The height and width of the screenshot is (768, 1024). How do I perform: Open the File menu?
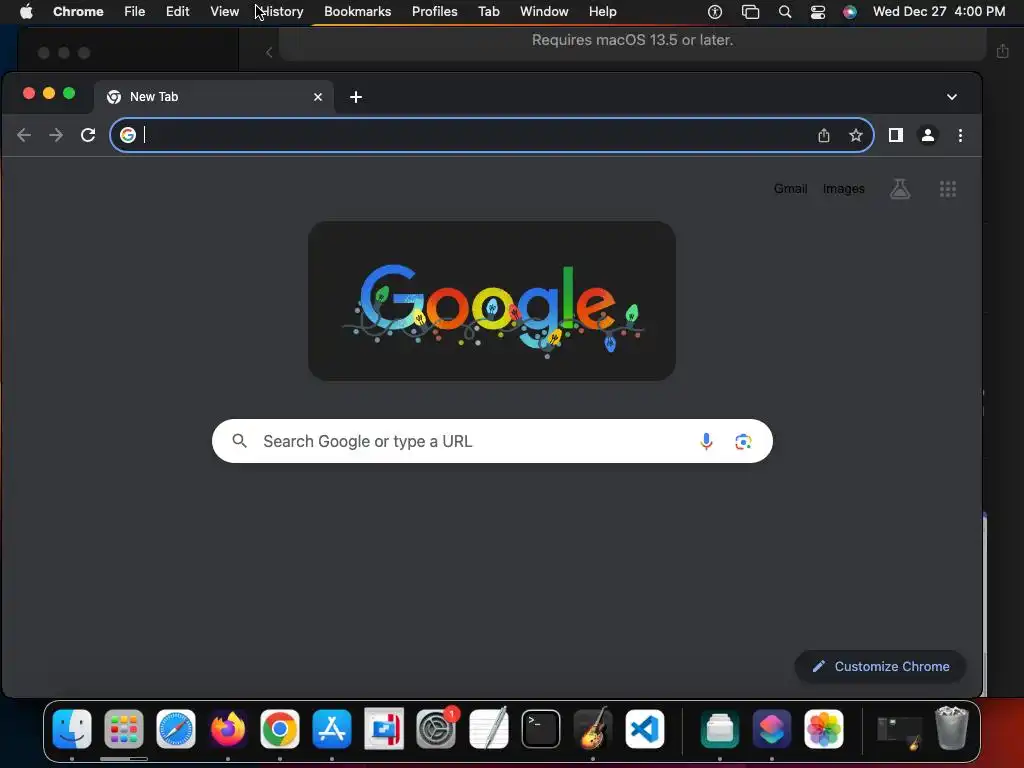pos(135,12)
